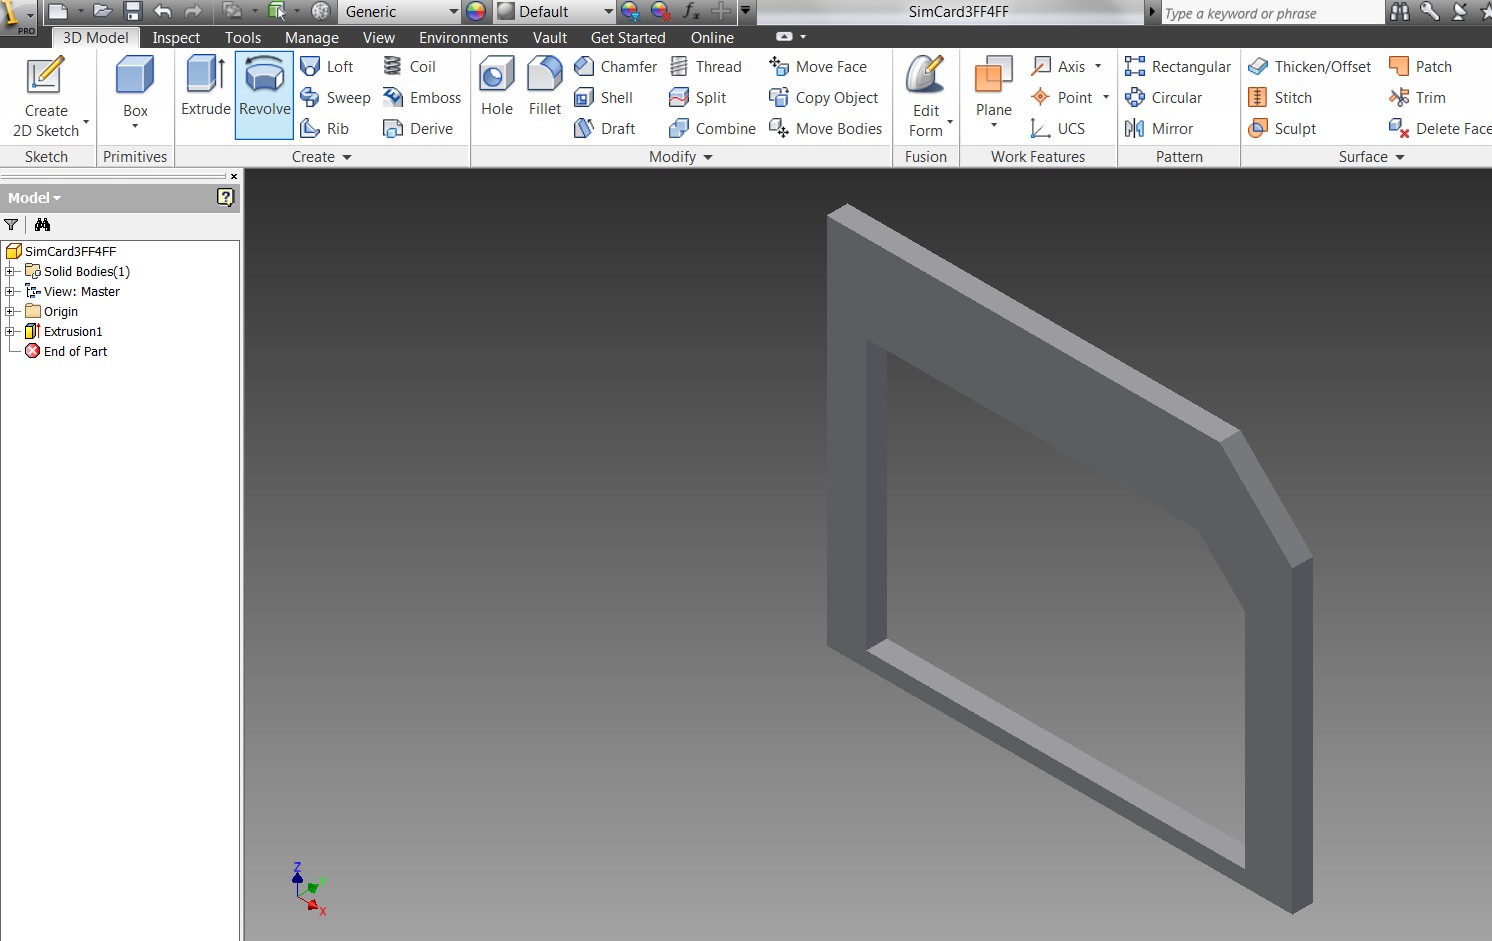Start a new 2D Sketch
Screen dimensions: 1492x941
(x=46, y=97)
